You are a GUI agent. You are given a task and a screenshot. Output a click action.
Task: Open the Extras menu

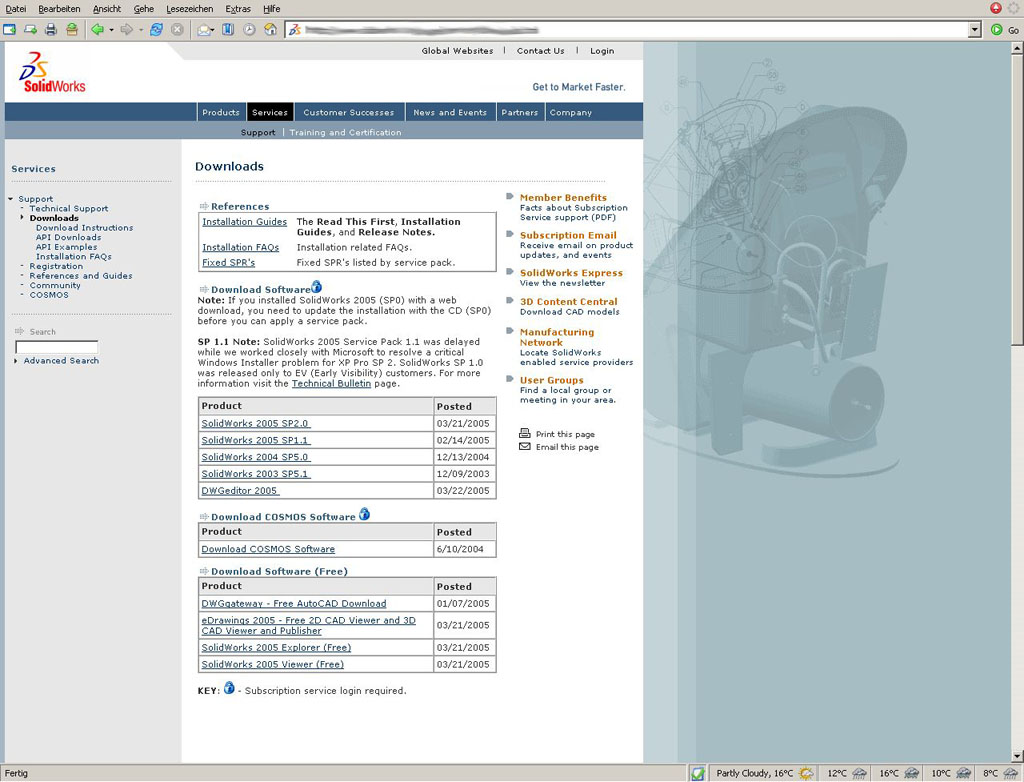tap(238, 8)
